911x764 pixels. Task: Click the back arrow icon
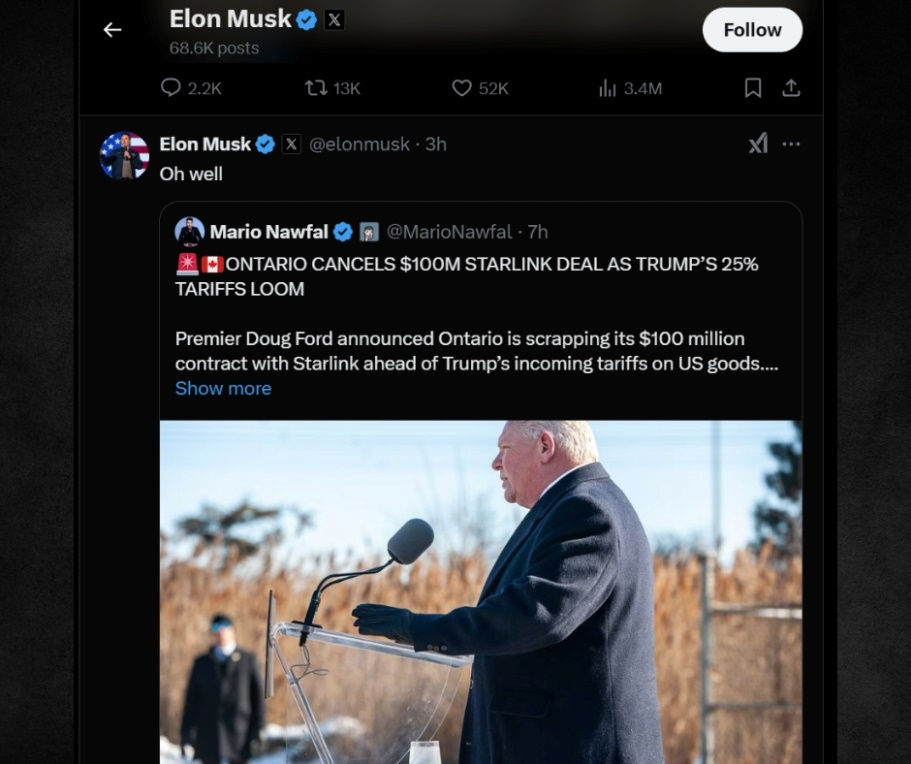112,30
